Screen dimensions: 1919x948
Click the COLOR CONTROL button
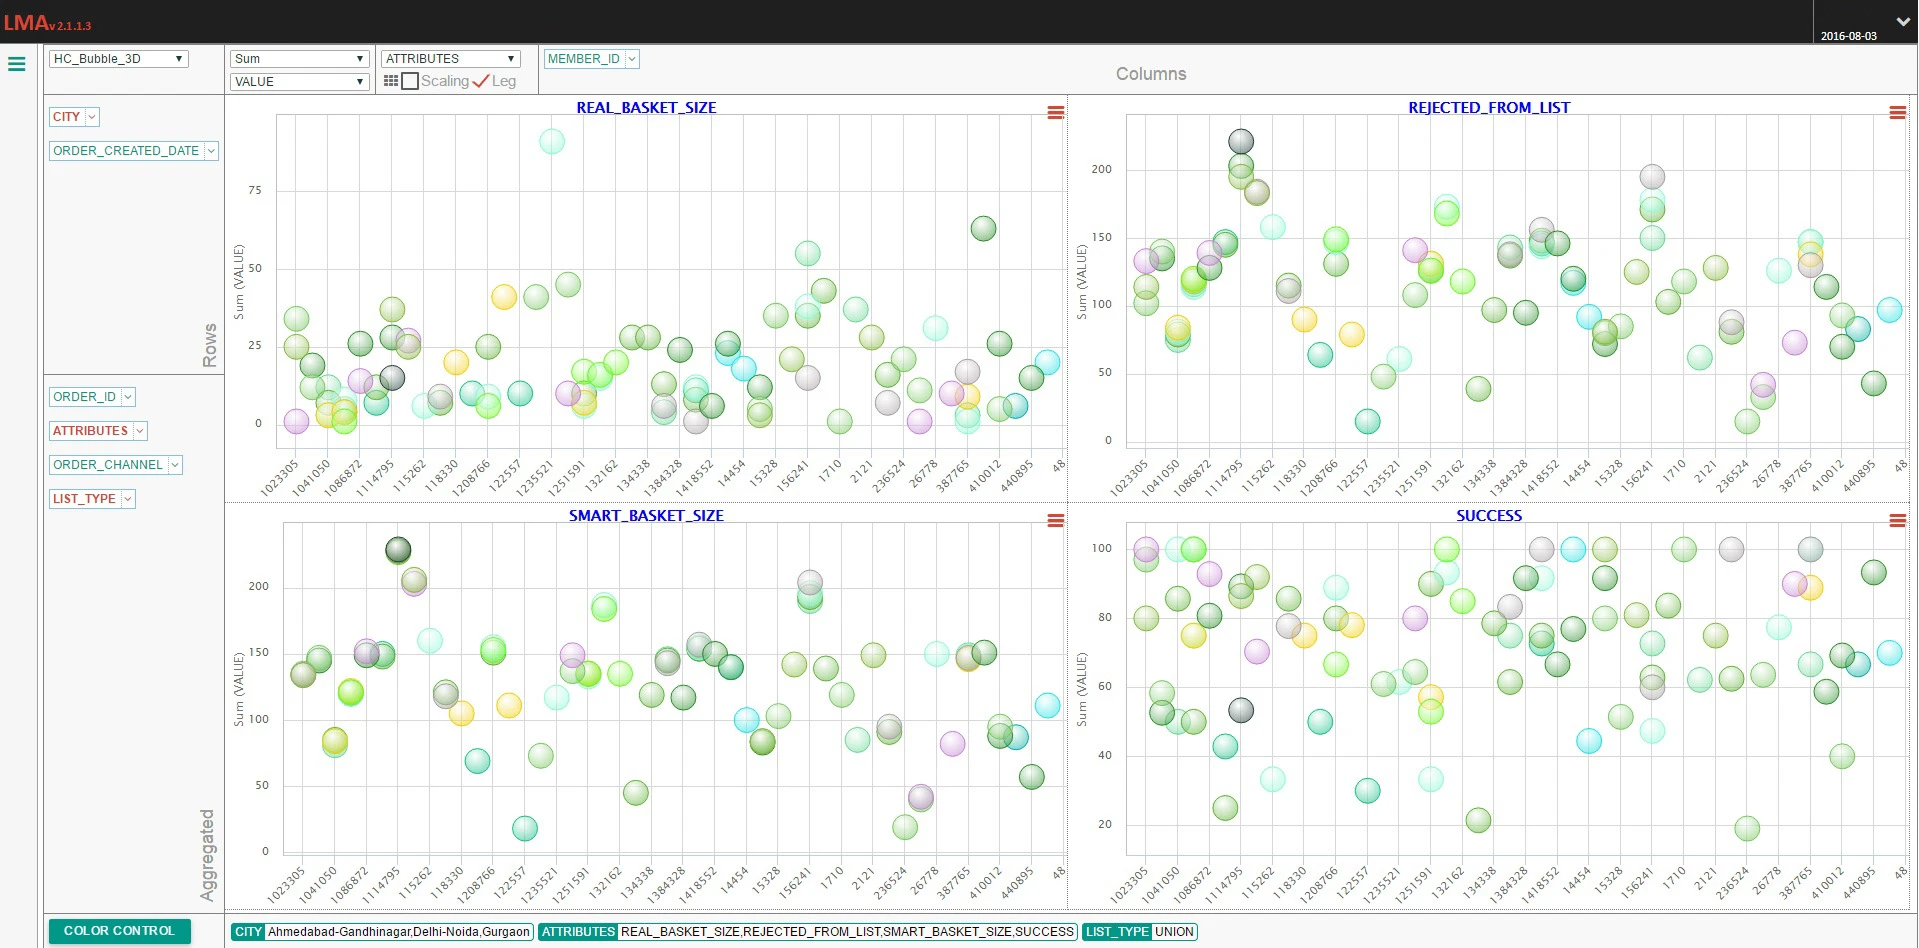tap(119, 931)
